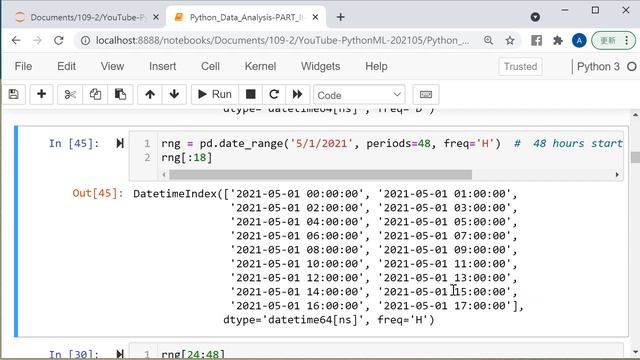
Task: Click the tab search down-arrow icon
Action: (535, 17)
